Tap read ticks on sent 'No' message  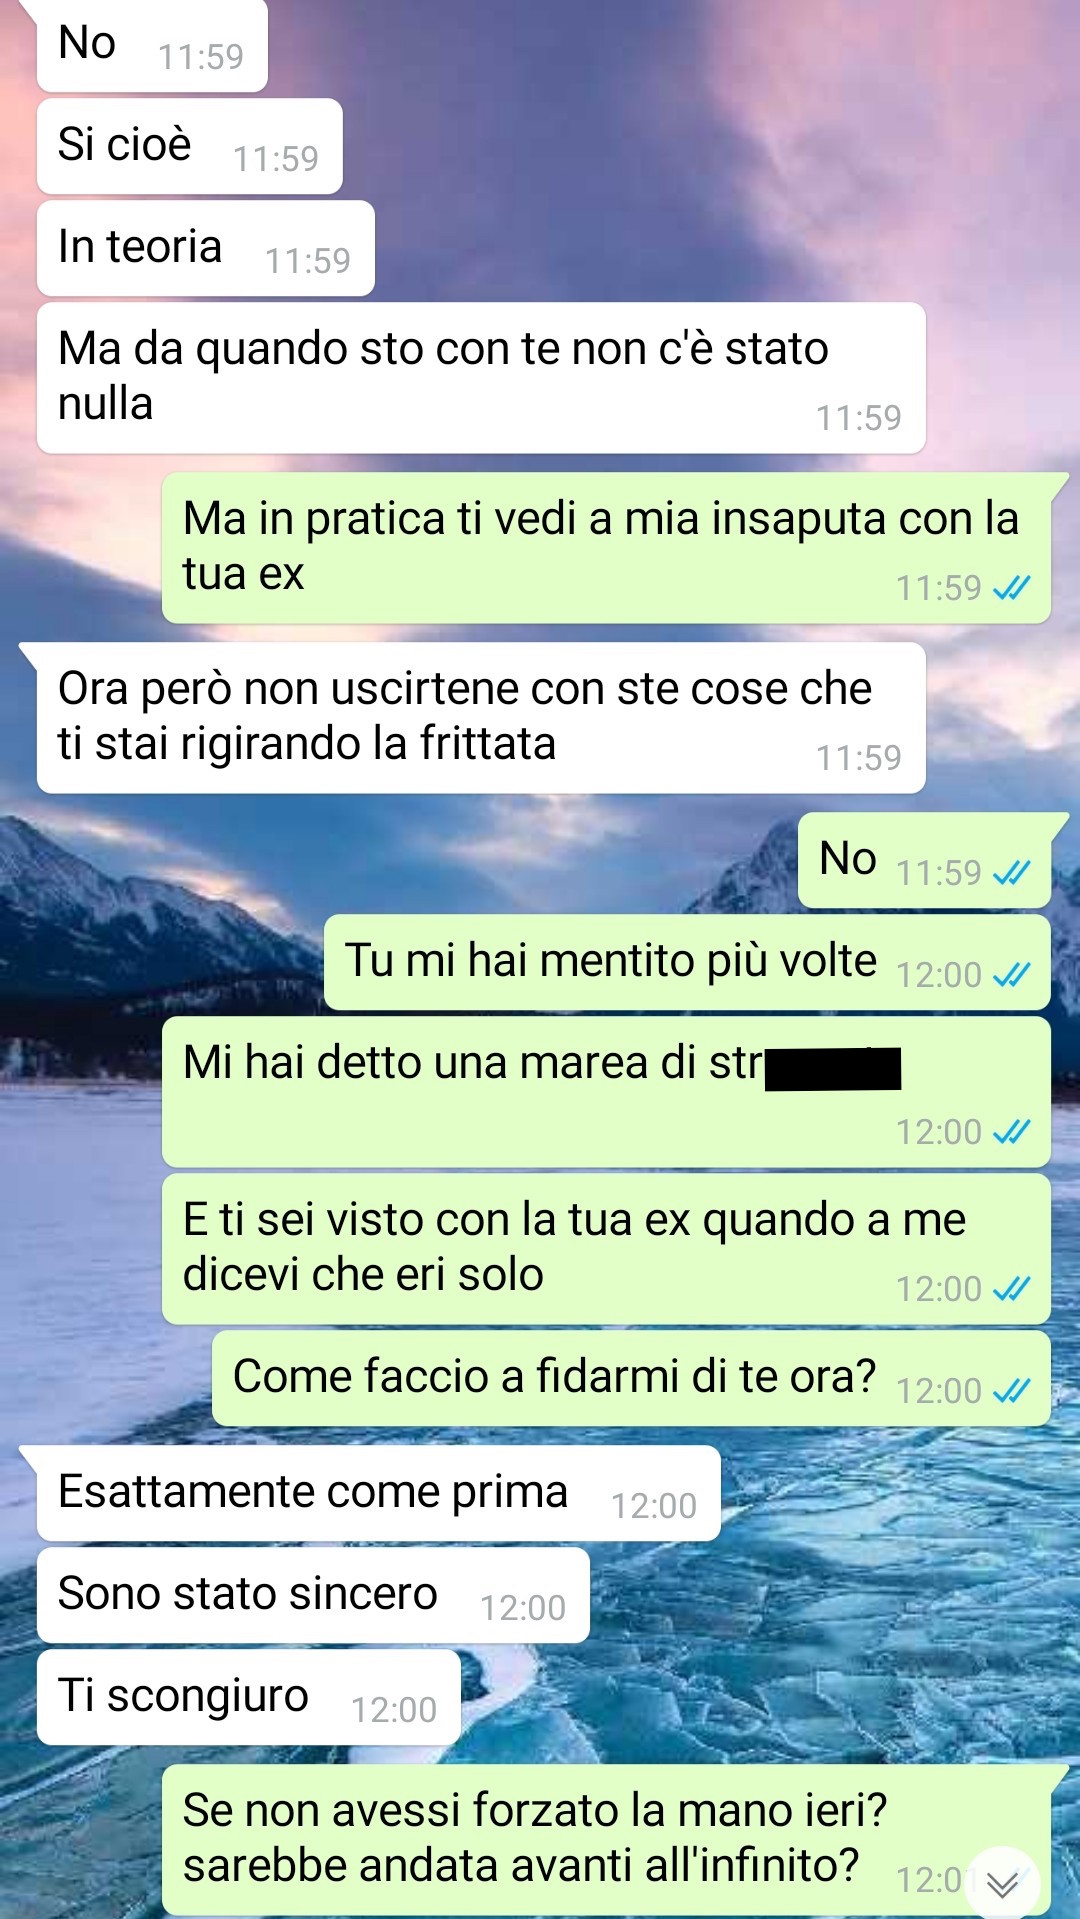click(1011, 873)
